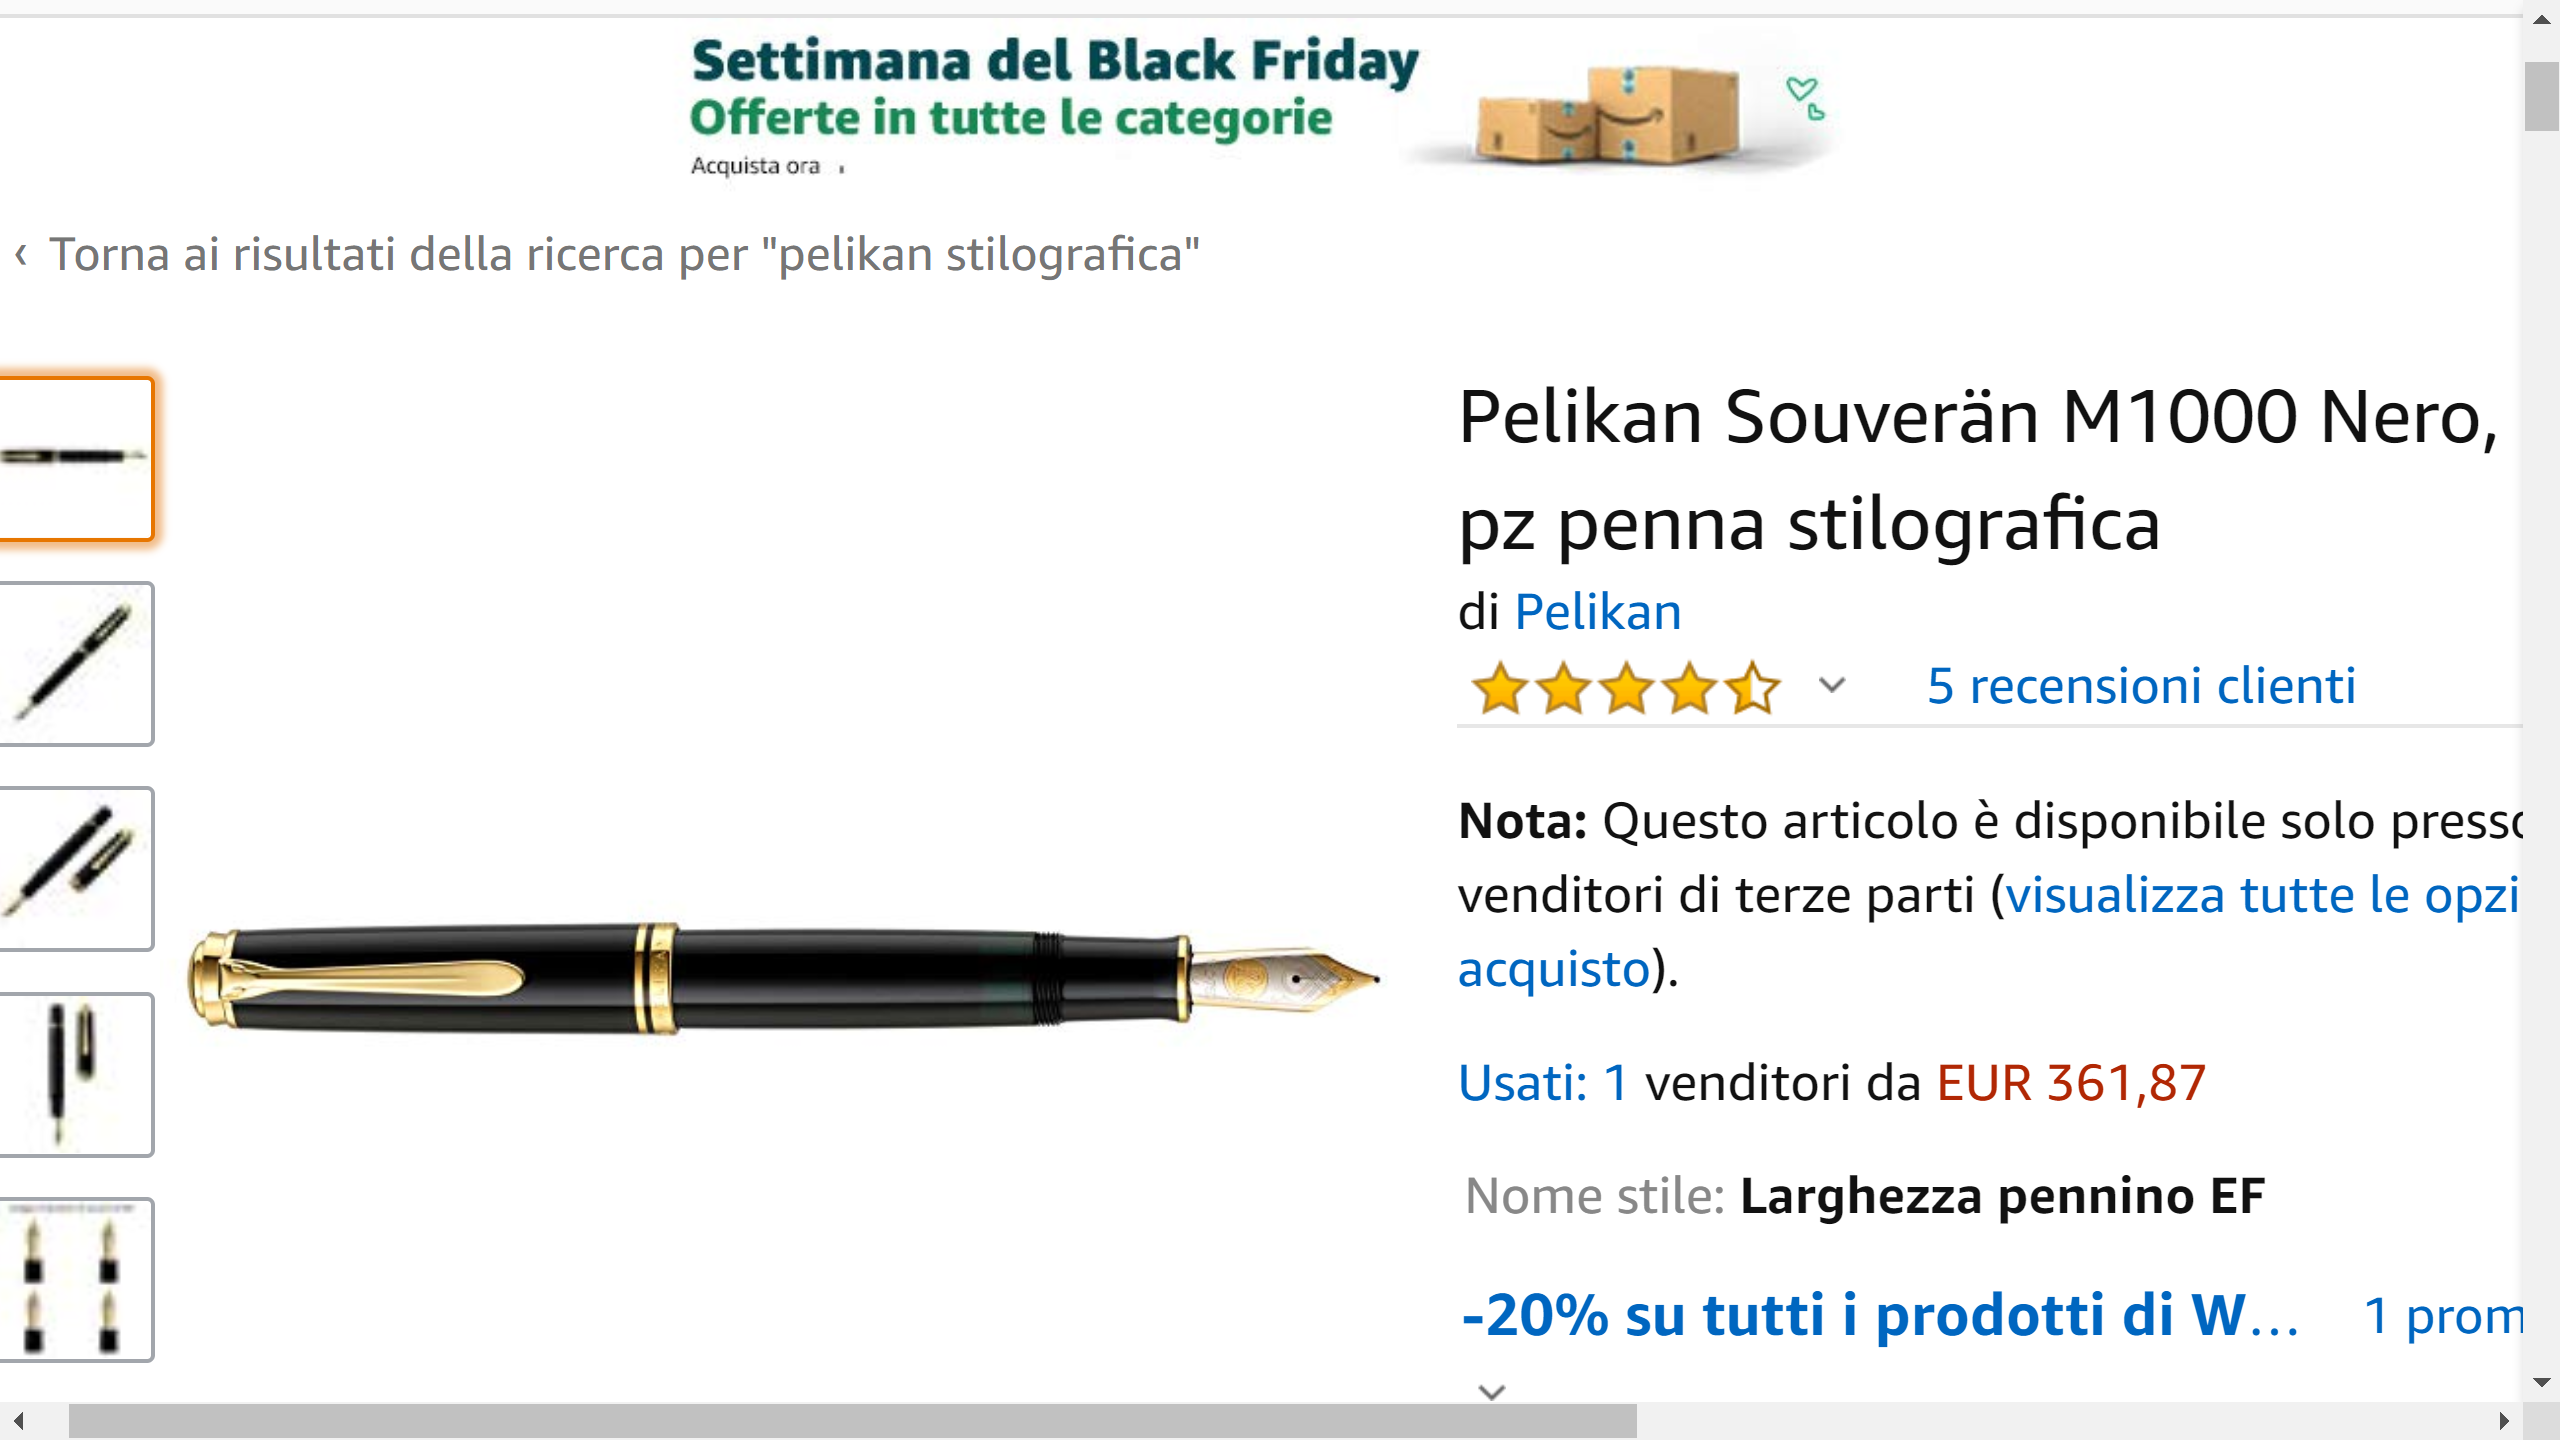2560x1440 pixels.
Task: Click horizontal scrollbar right arrow
Action: click(x=2503, y=1421)
